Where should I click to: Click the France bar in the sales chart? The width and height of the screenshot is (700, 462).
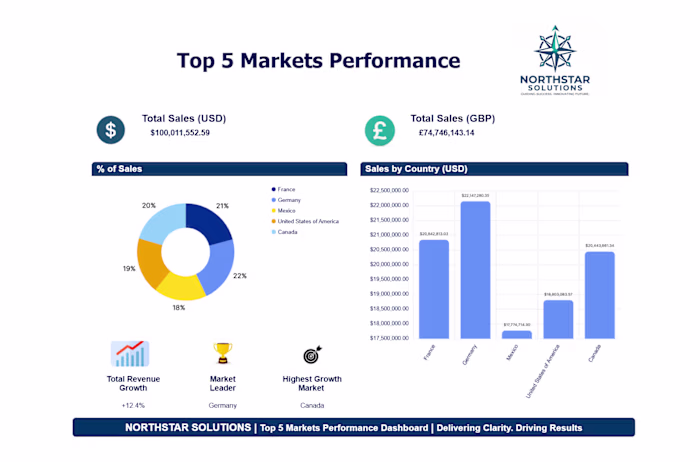434,289
